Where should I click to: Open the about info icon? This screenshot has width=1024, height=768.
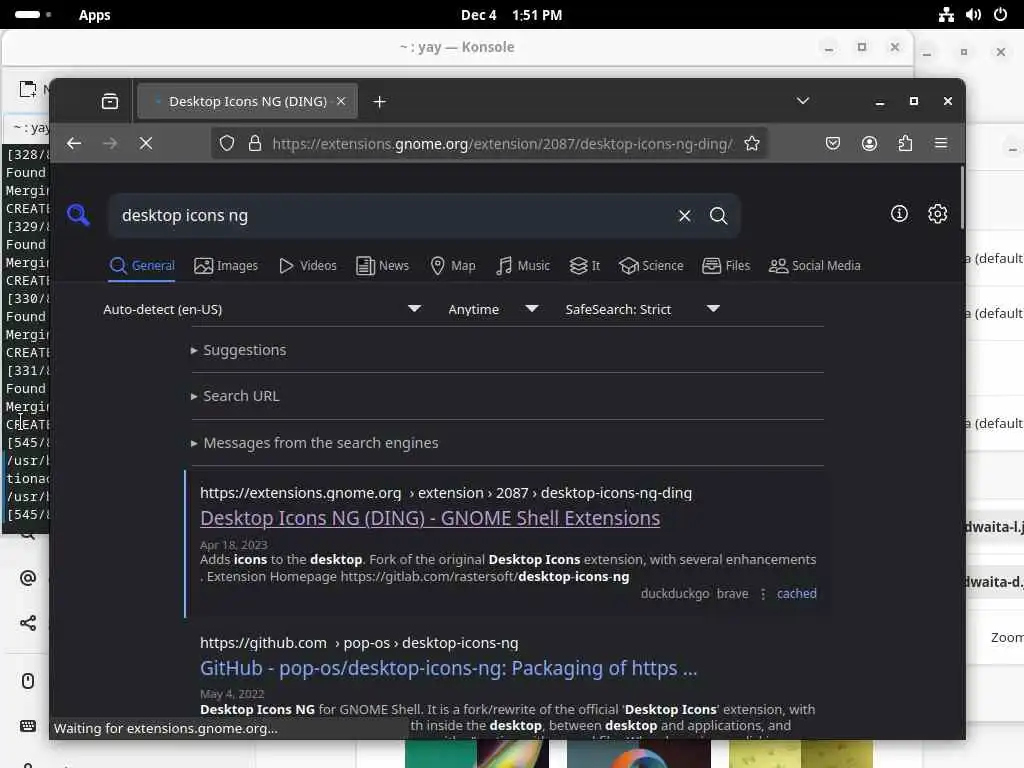[x=899, y=214]
